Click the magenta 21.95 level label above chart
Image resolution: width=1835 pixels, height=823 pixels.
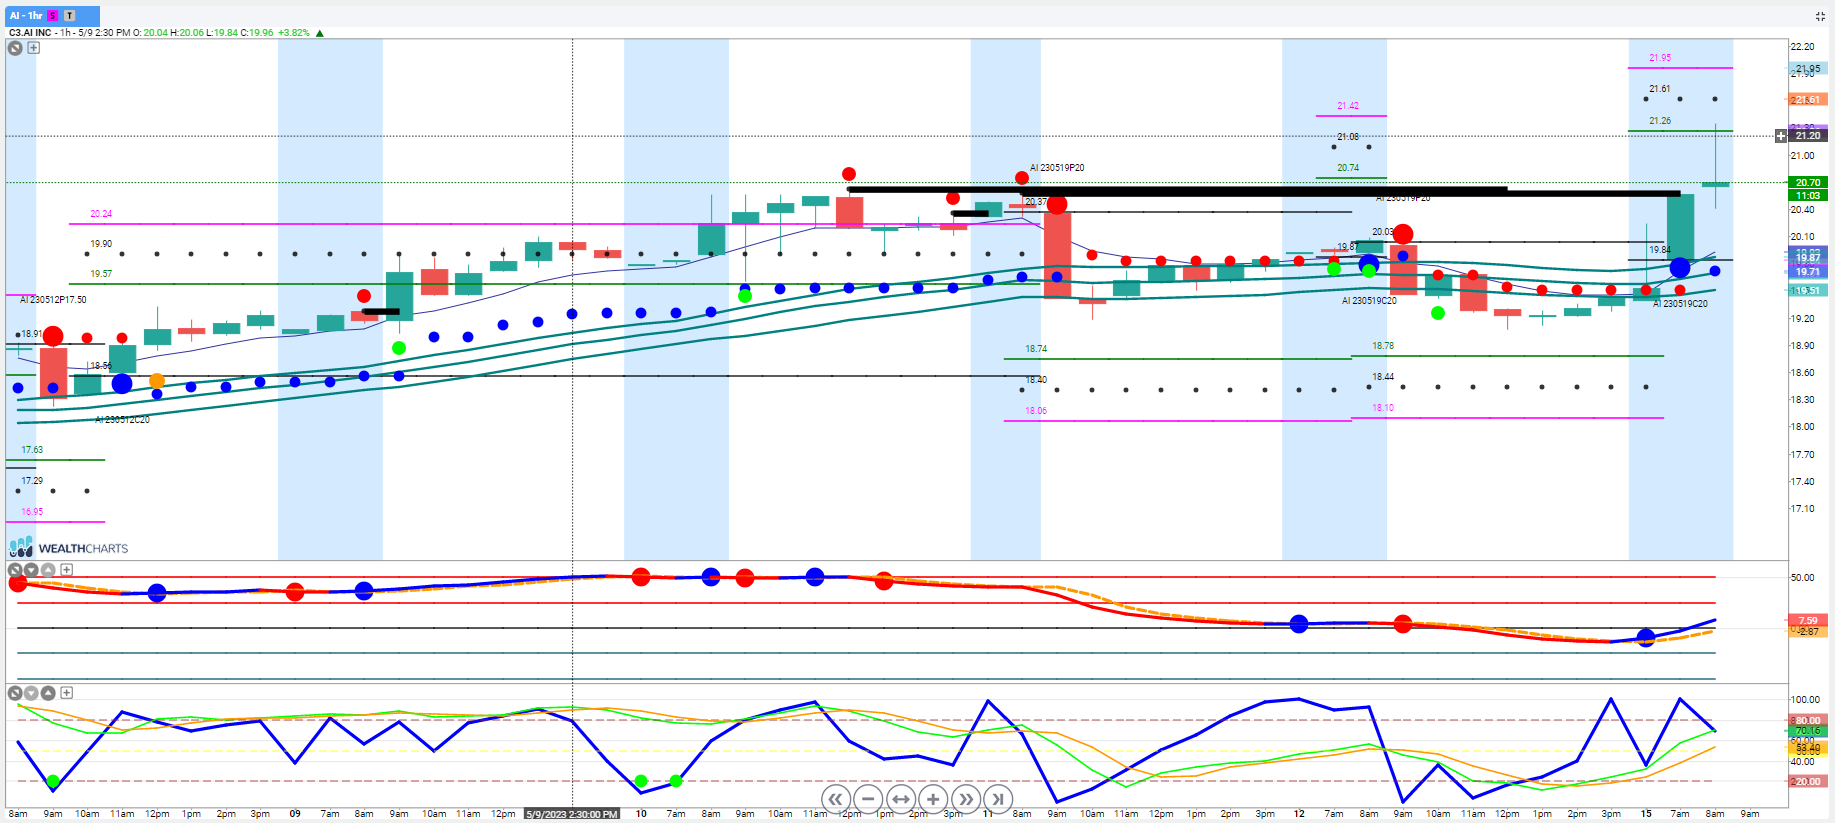coord(1660,58)
